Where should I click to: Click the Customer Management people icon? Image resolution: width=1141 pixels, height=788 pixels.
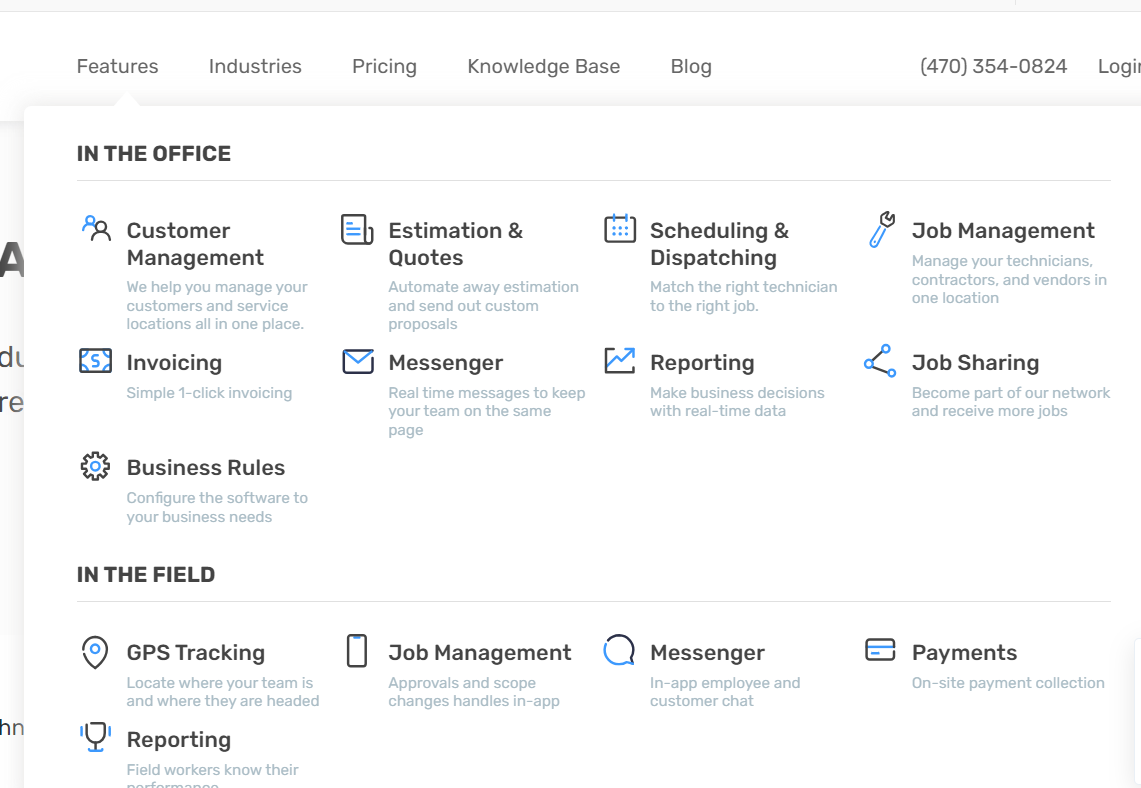[x=96, y=229]
